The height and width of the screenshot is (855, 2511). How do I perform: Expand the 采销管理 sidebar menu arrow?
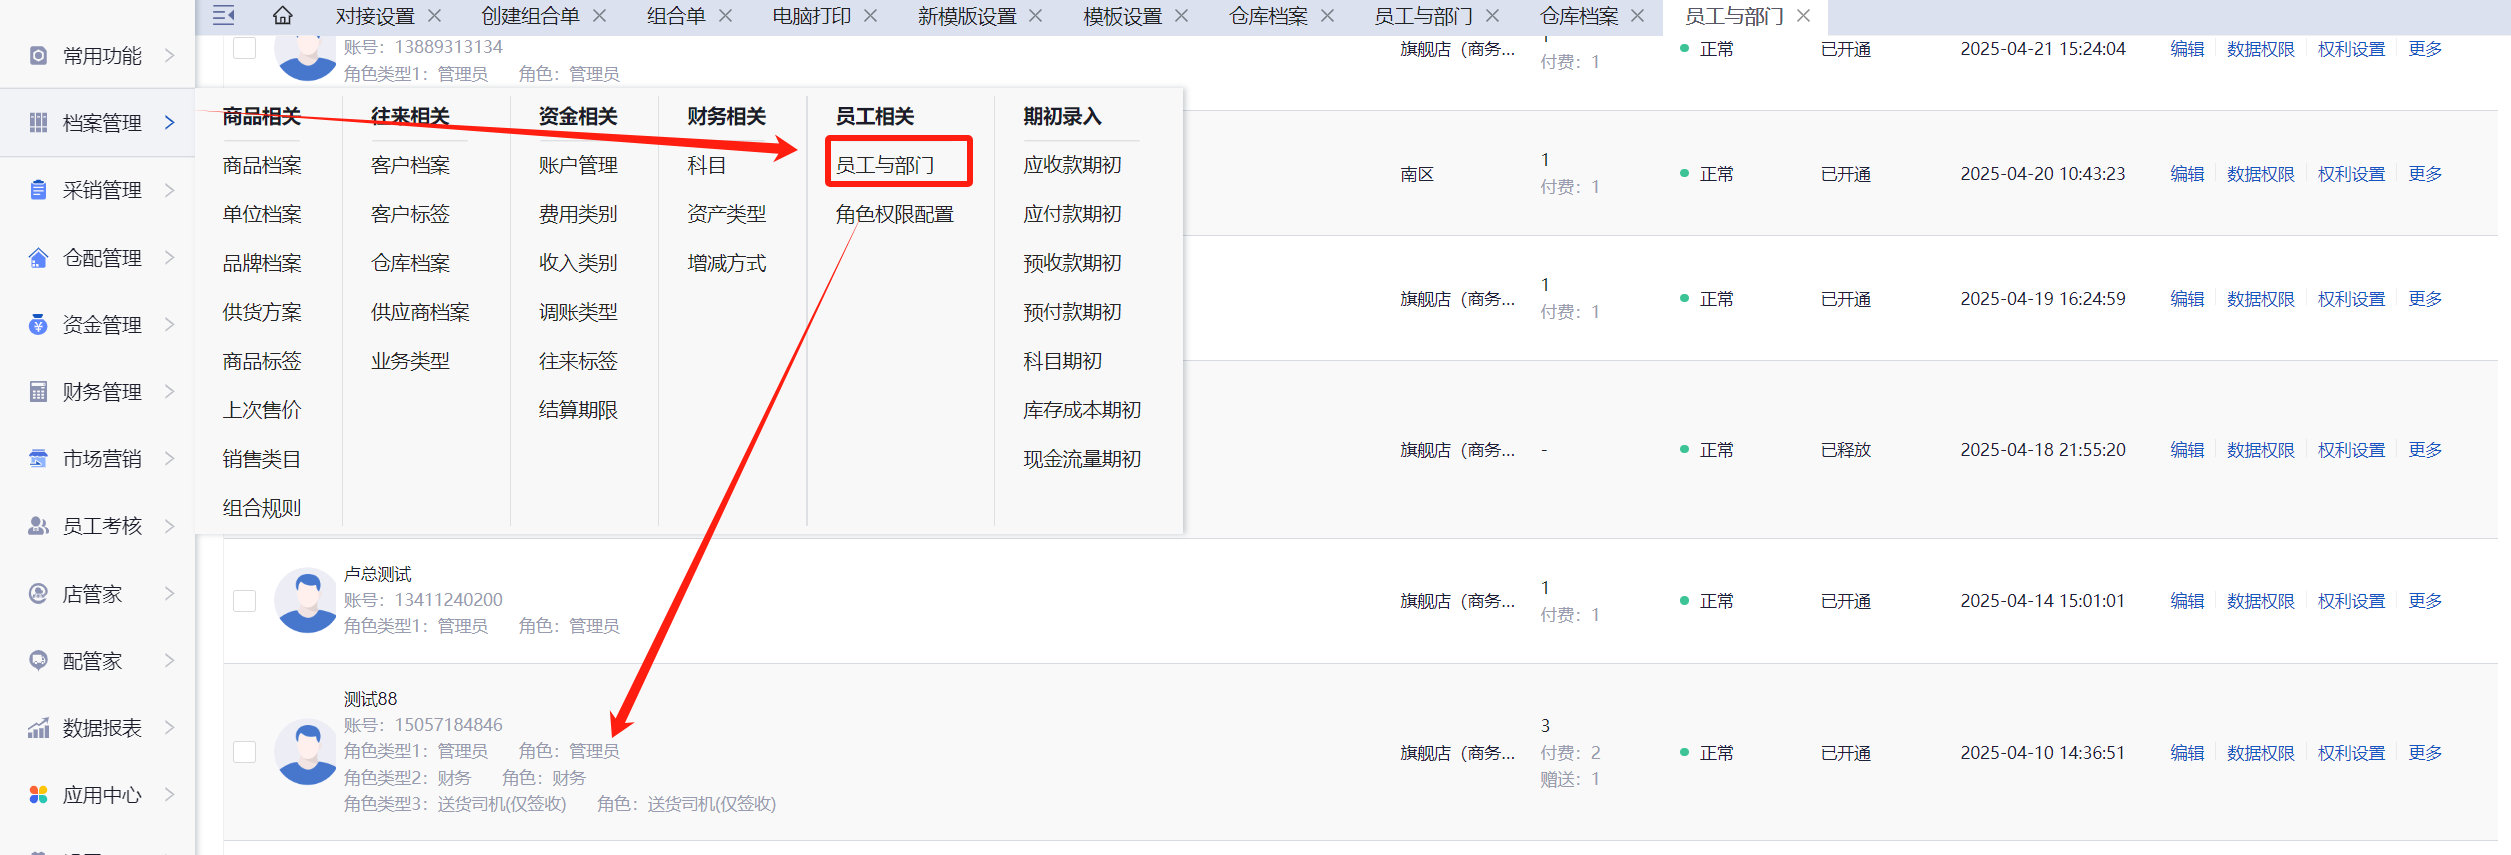[169, 190]
